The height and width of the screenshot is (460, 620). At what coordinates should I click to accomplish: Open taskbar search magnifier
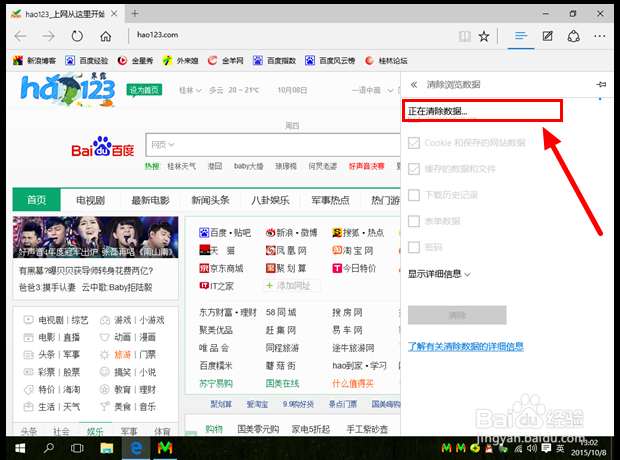[x=49, y=448]
